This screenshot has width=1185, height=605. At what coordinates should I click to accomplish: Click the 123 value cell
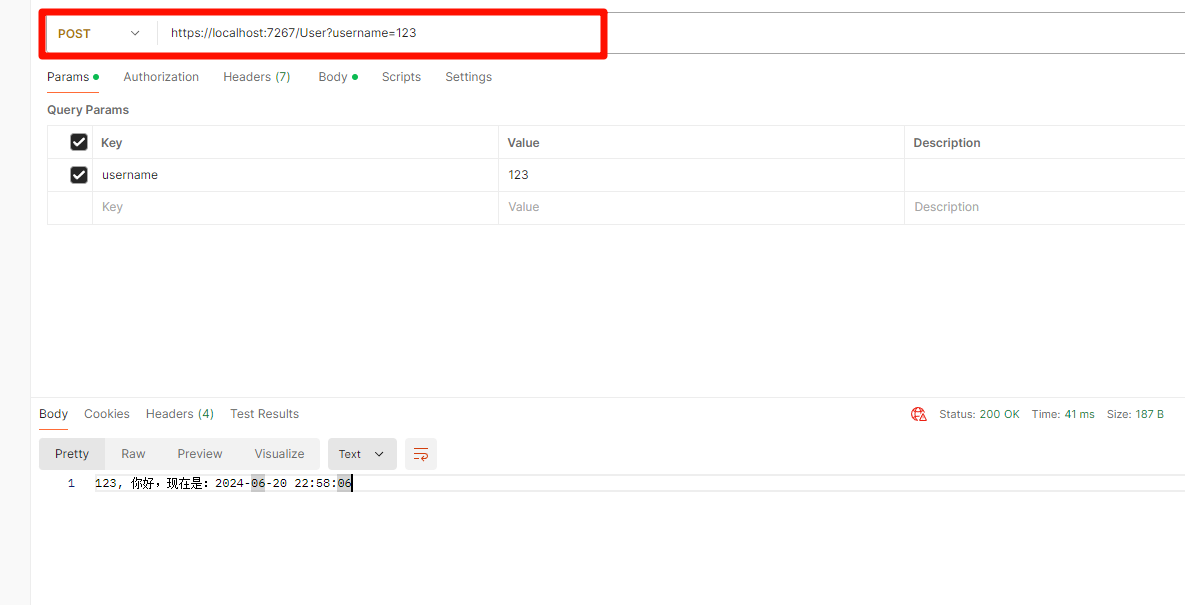coord(701,175)
